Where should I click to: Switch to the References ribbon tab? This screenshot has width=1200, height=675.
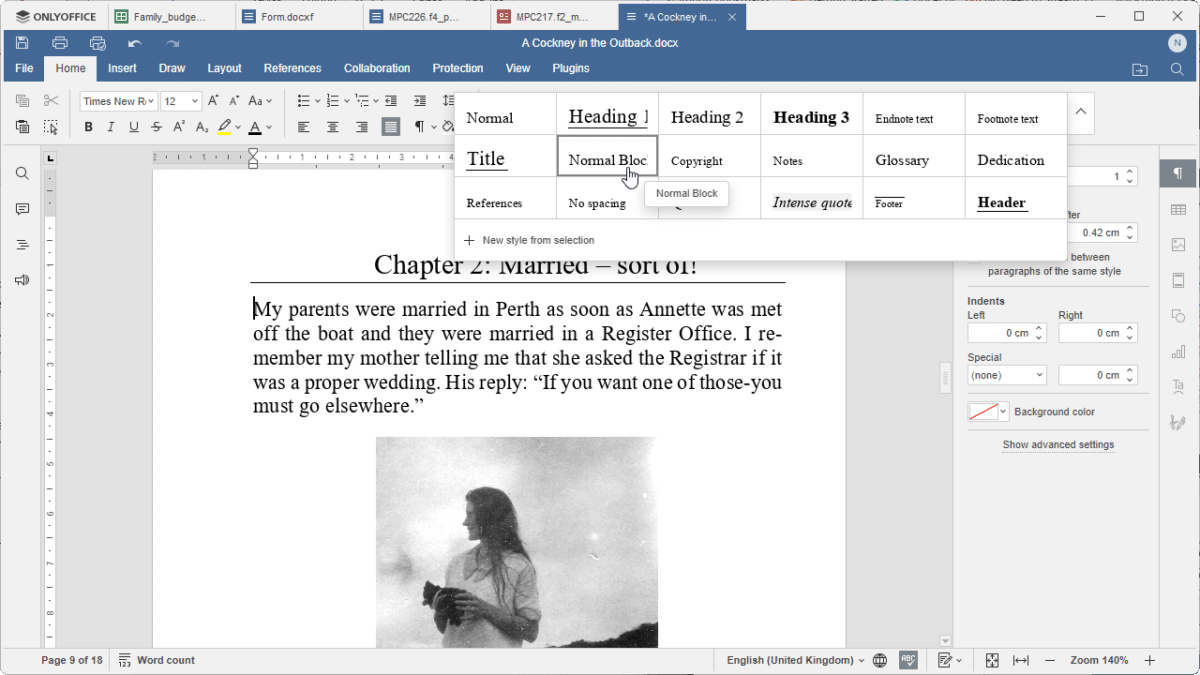pos(292,68)
